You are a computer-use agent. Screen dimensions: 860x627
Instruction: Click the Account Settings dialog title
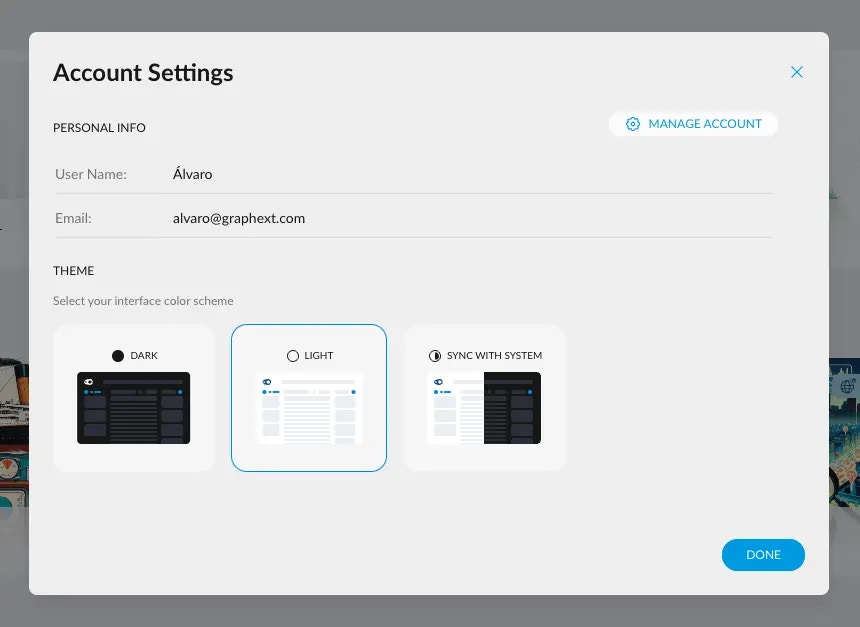tap(143, 72)
